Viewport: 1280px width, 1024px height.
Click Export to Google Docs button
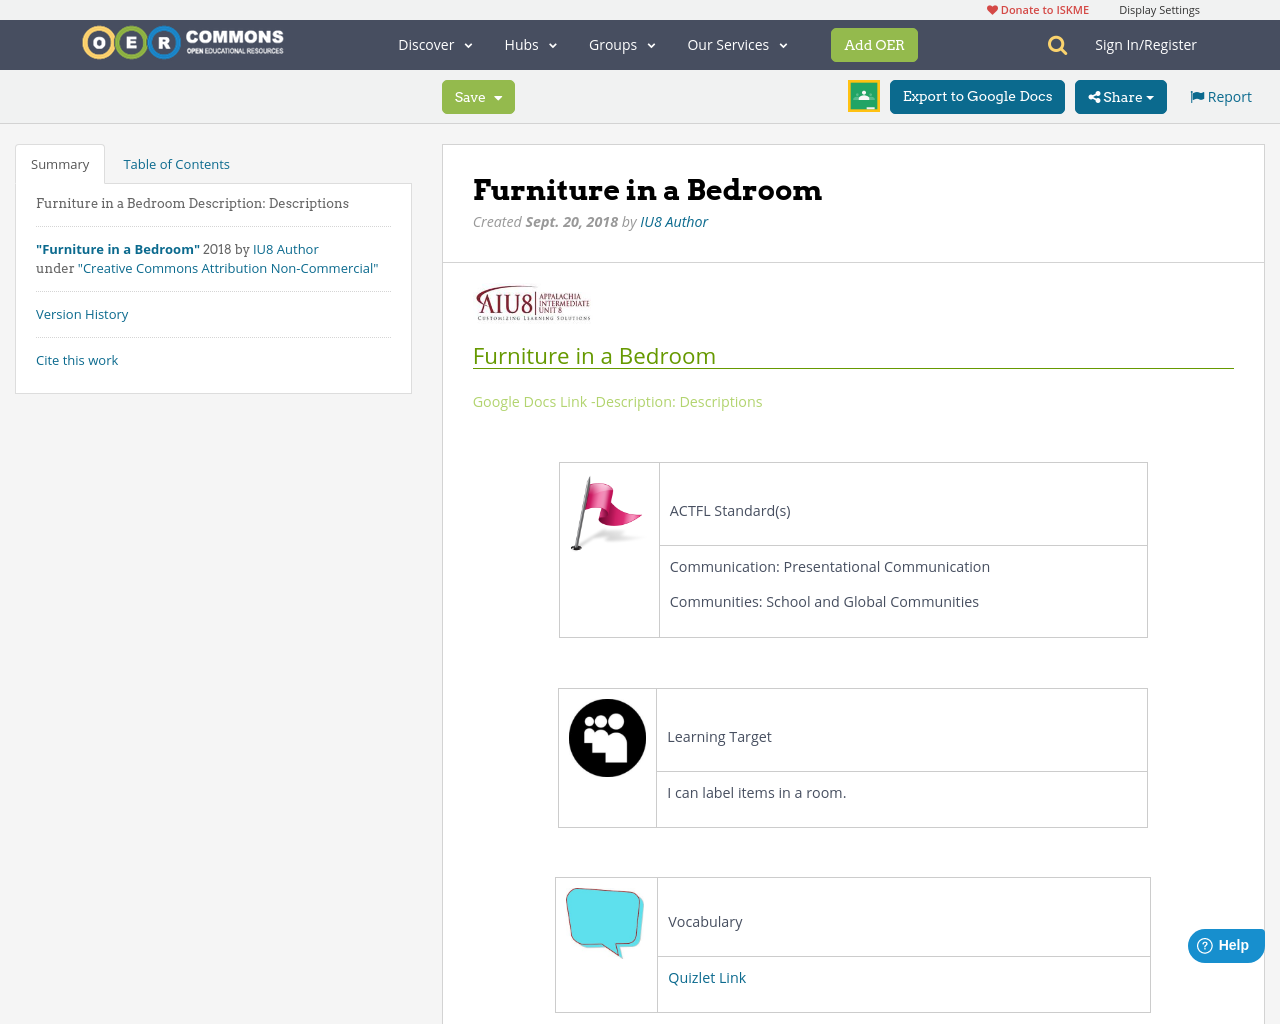click(x=977, y=97)
